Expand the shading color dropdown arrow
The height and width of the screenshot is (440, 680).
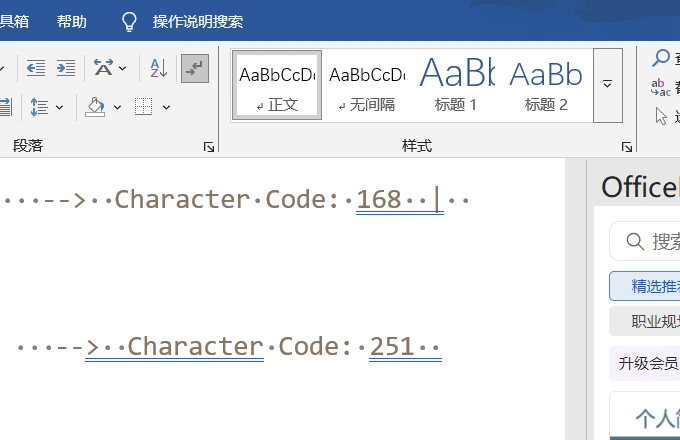(117, 107)
